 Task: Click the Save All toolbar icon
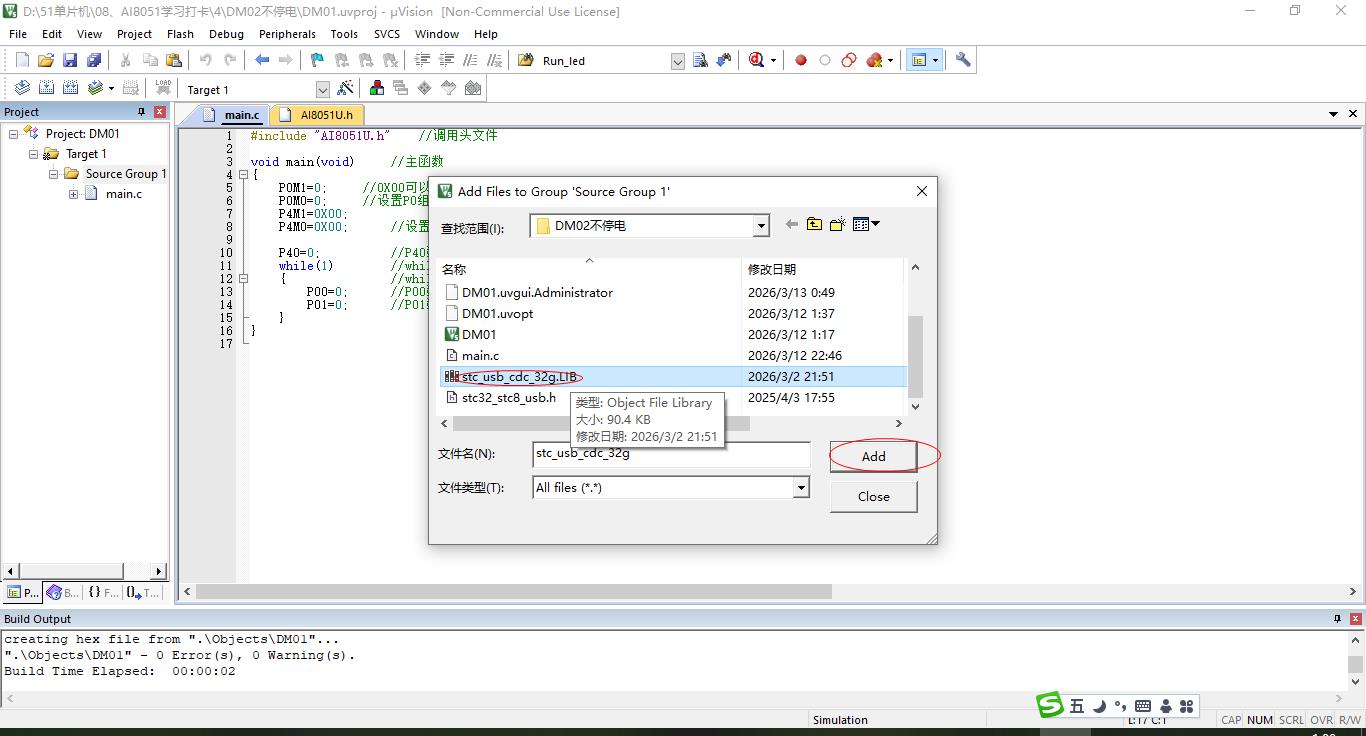(x=94, y=60)
